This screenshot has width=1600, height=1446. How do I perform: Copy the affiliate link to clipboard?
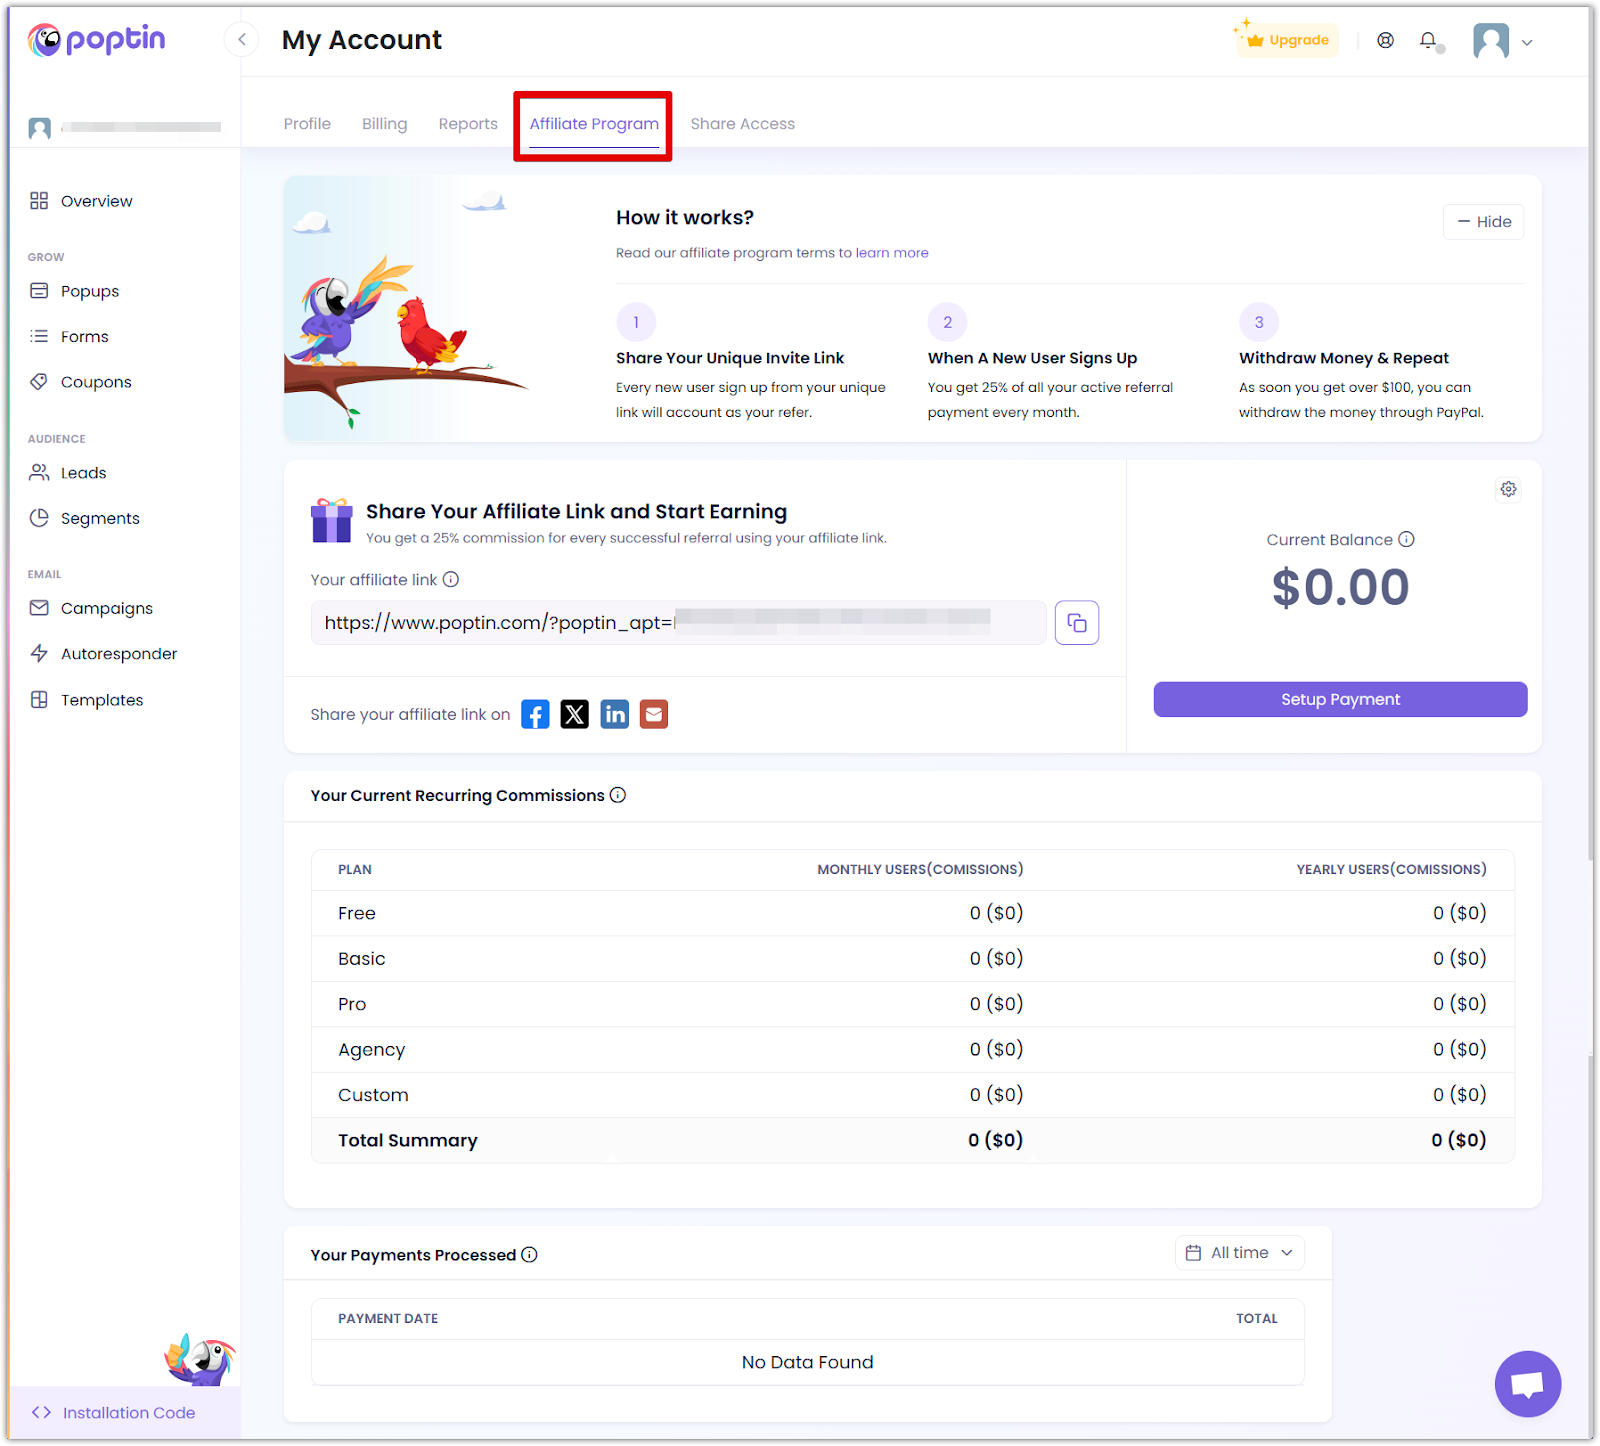coord(1076,623)
